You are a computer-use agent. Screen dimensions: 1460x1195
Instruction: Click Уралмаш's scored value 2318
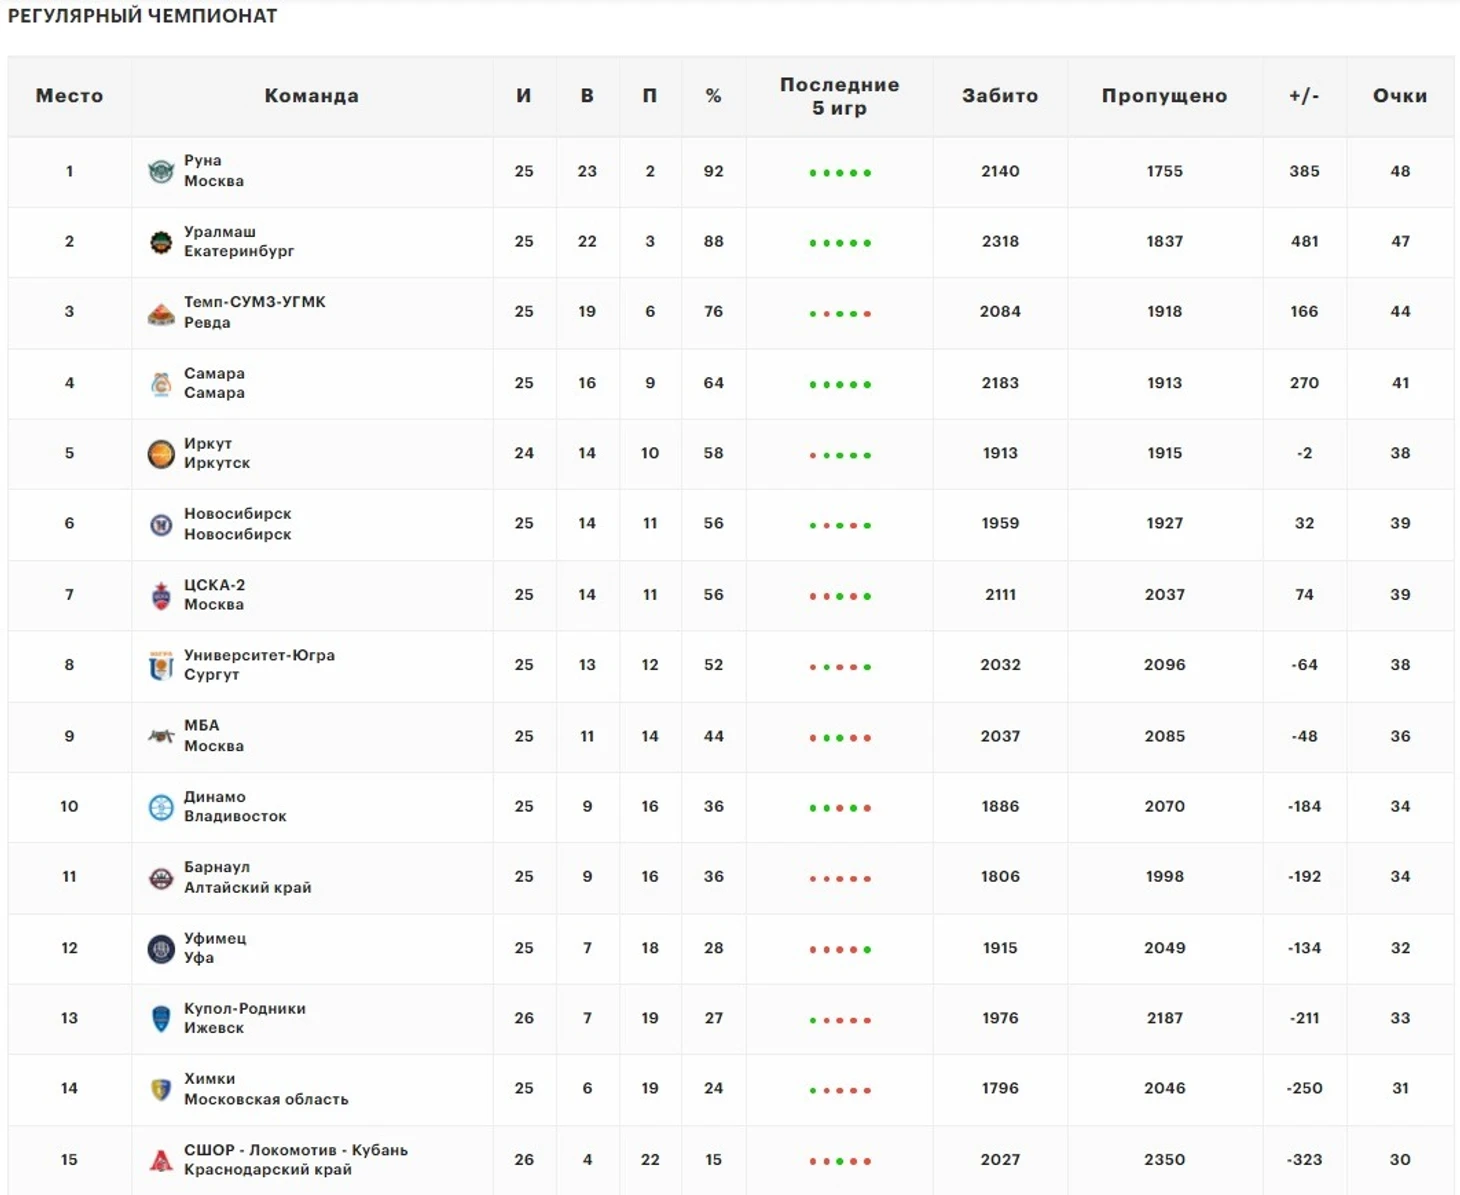click(1000, 242)
